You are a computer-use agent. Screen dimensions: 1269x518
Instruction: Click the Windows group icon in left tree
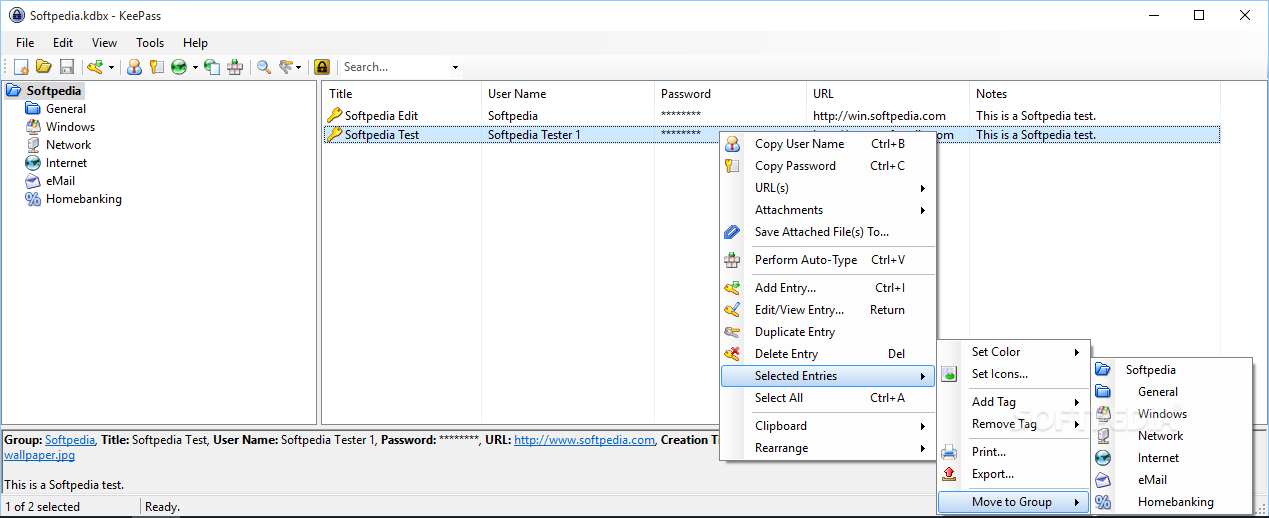[33, 127]
